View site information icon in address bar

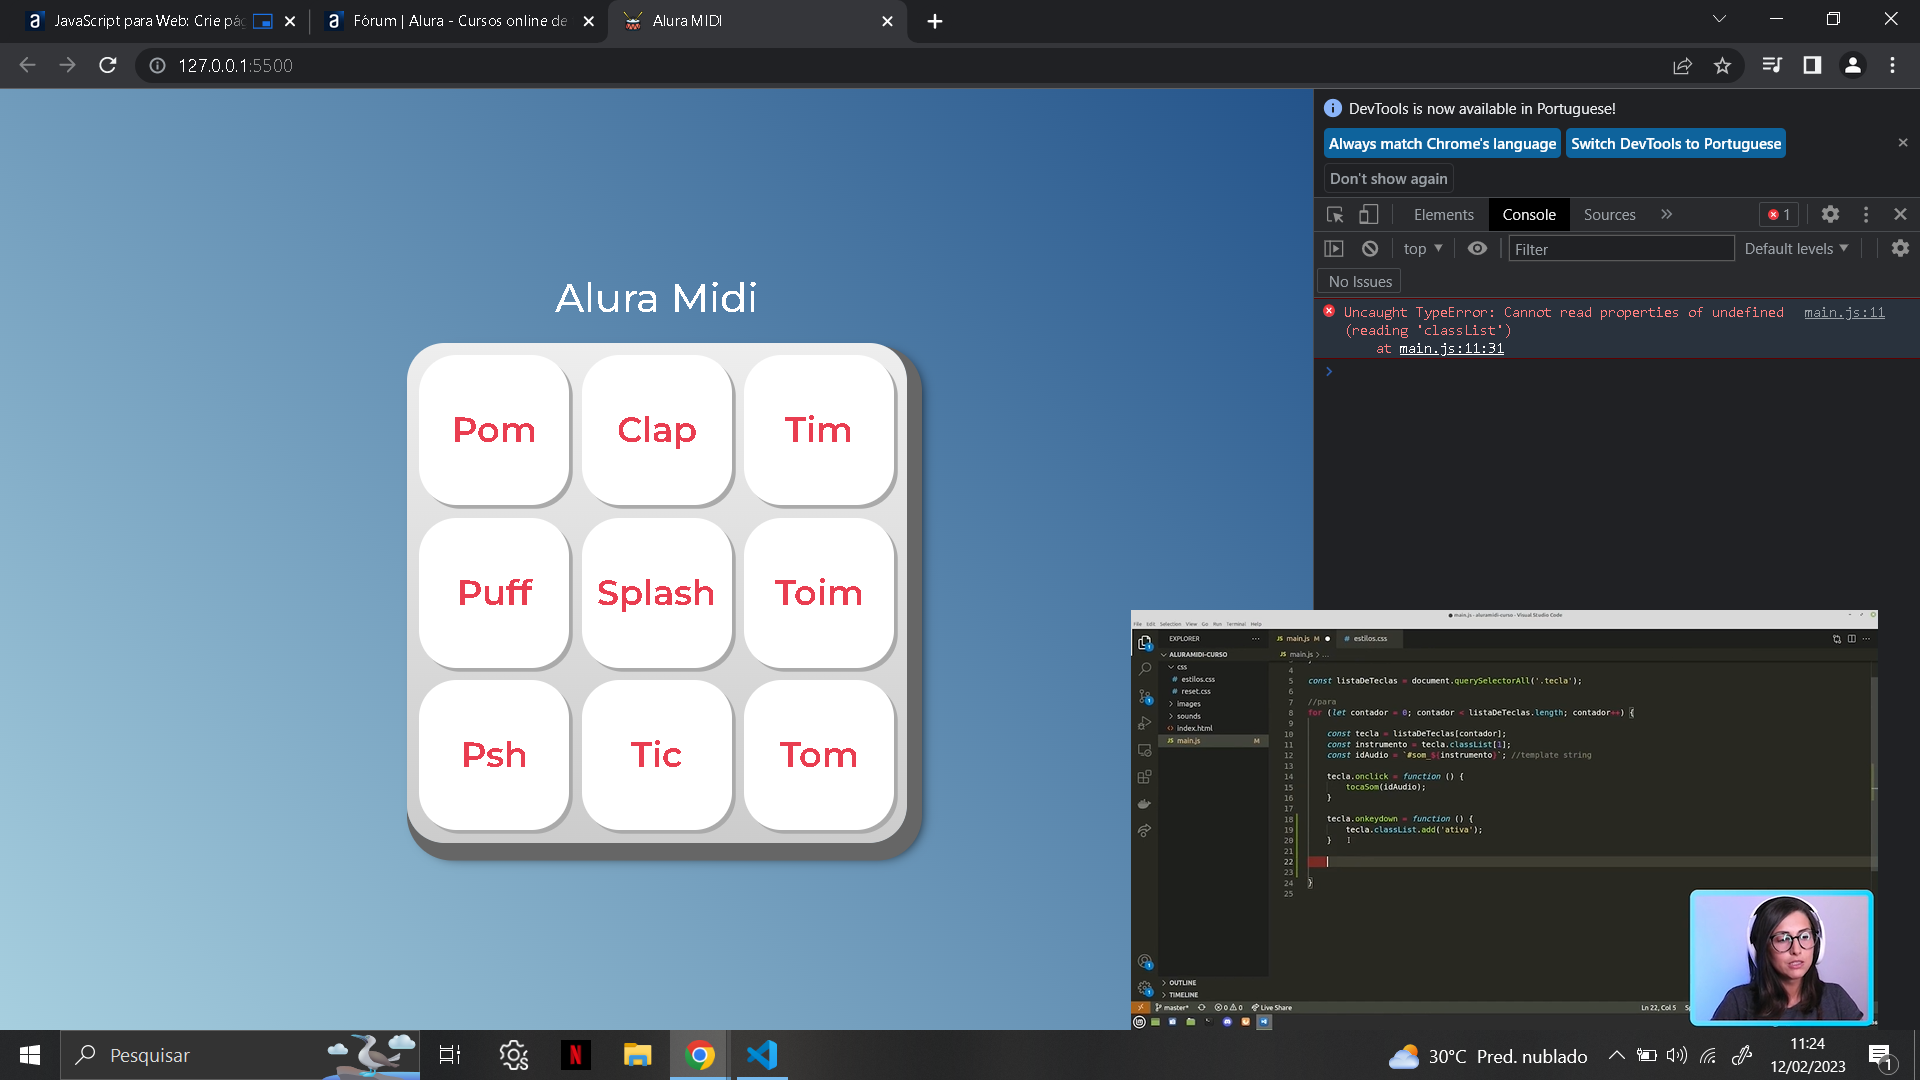(x=157, y=65)
